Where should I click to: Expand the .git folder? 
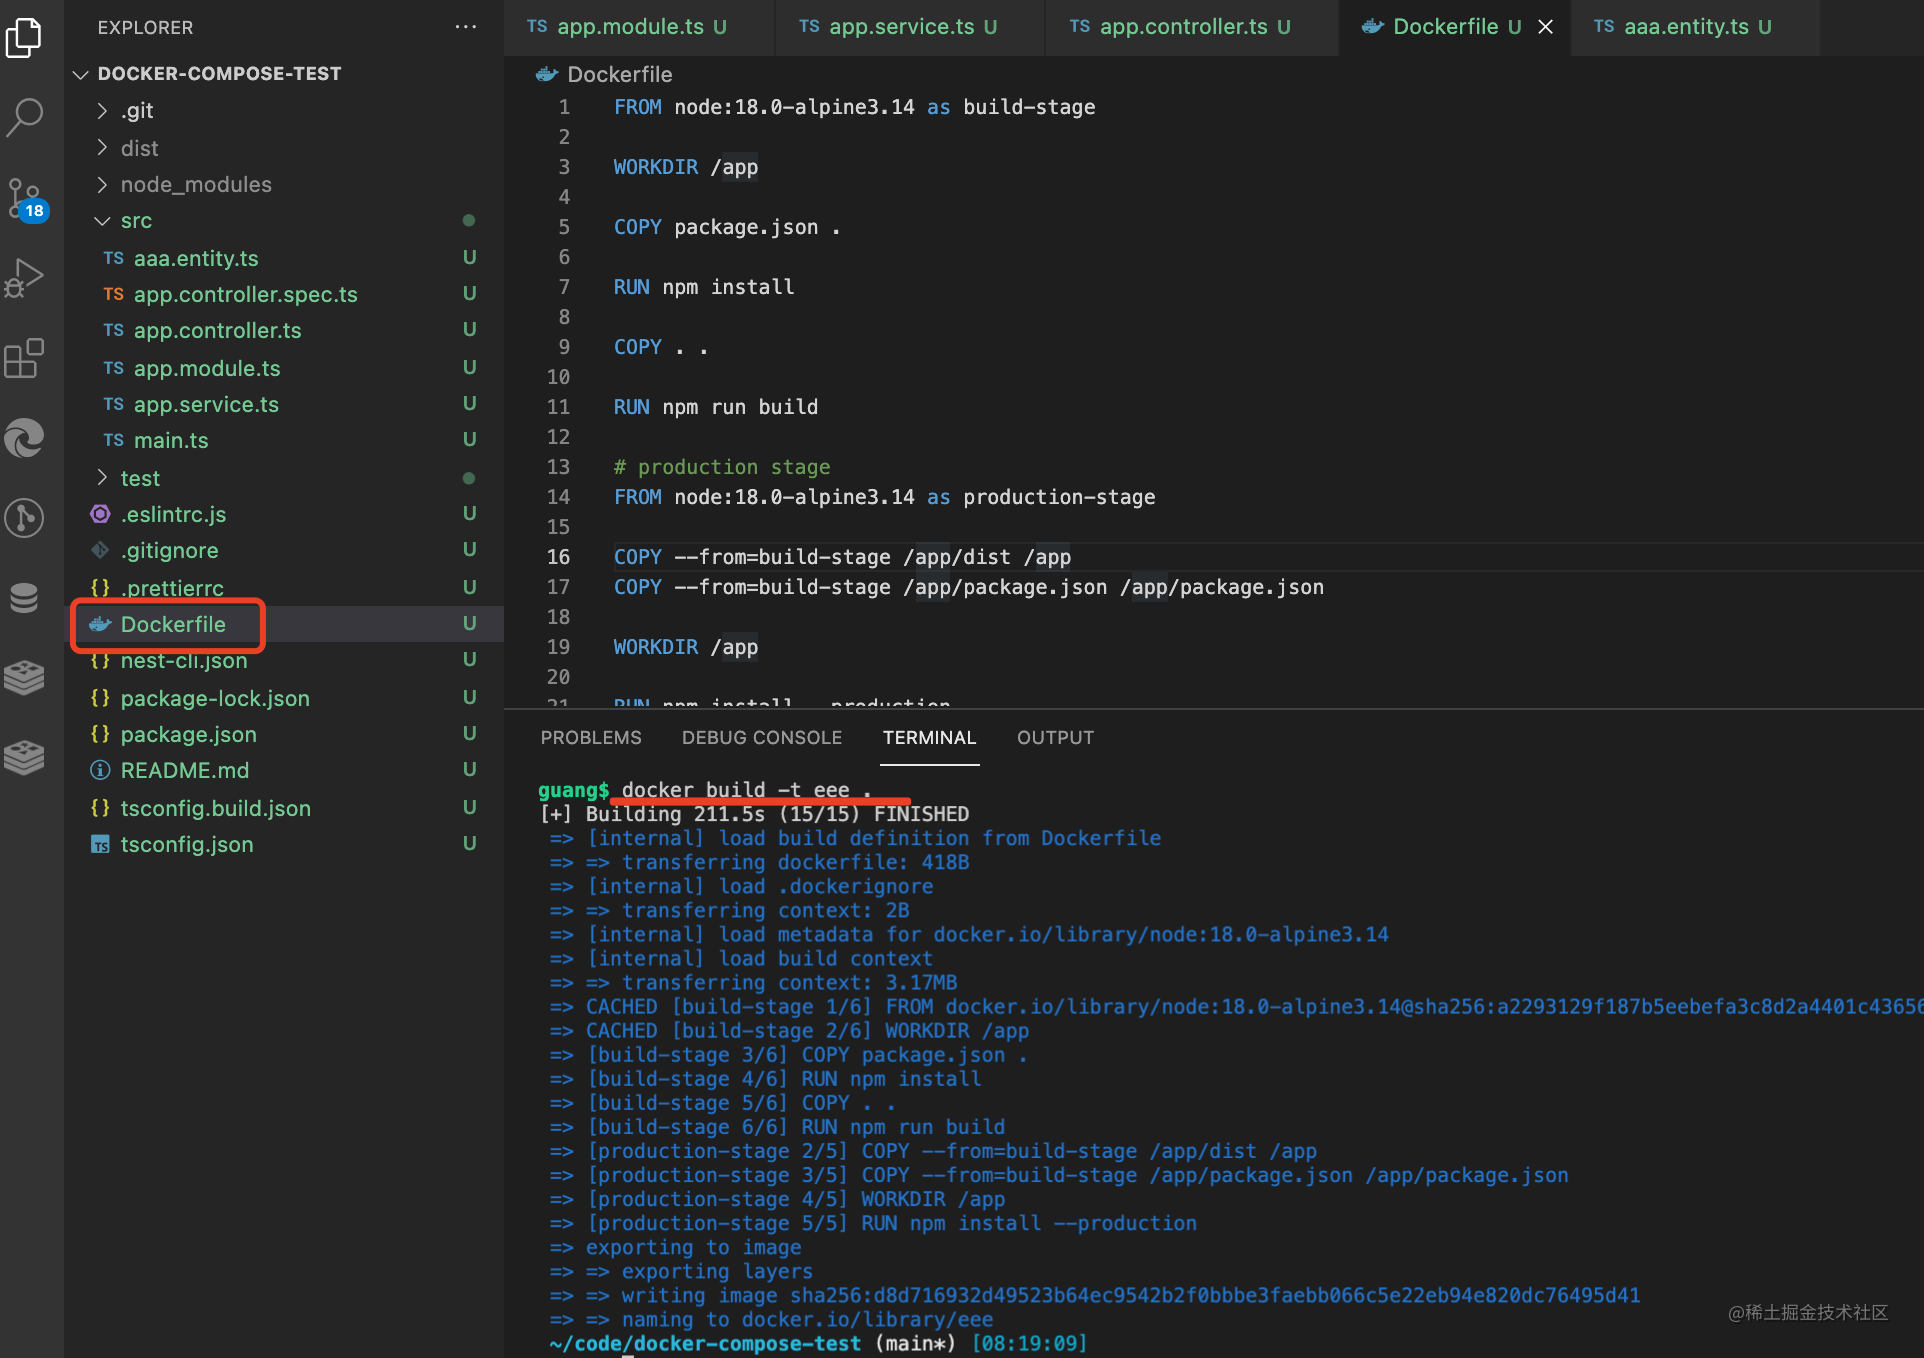137,111
